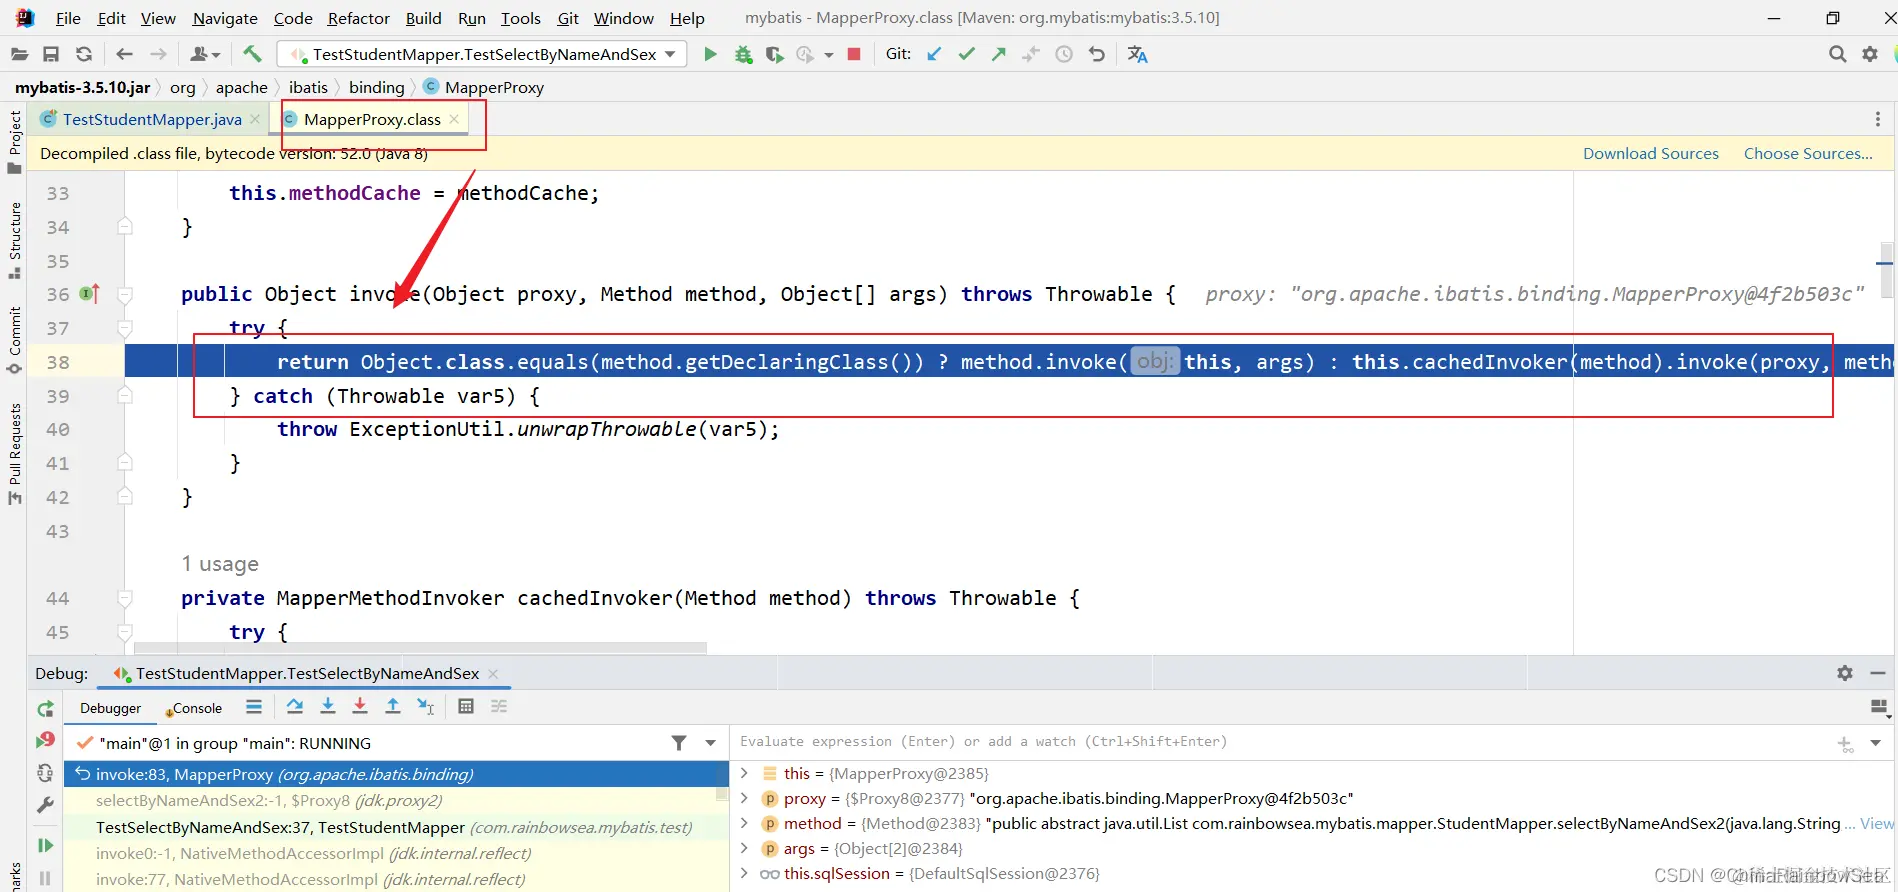This screenshot has height=892, width=1898.
Task: Build the project with the hammer icon
Action: (252, 54)
